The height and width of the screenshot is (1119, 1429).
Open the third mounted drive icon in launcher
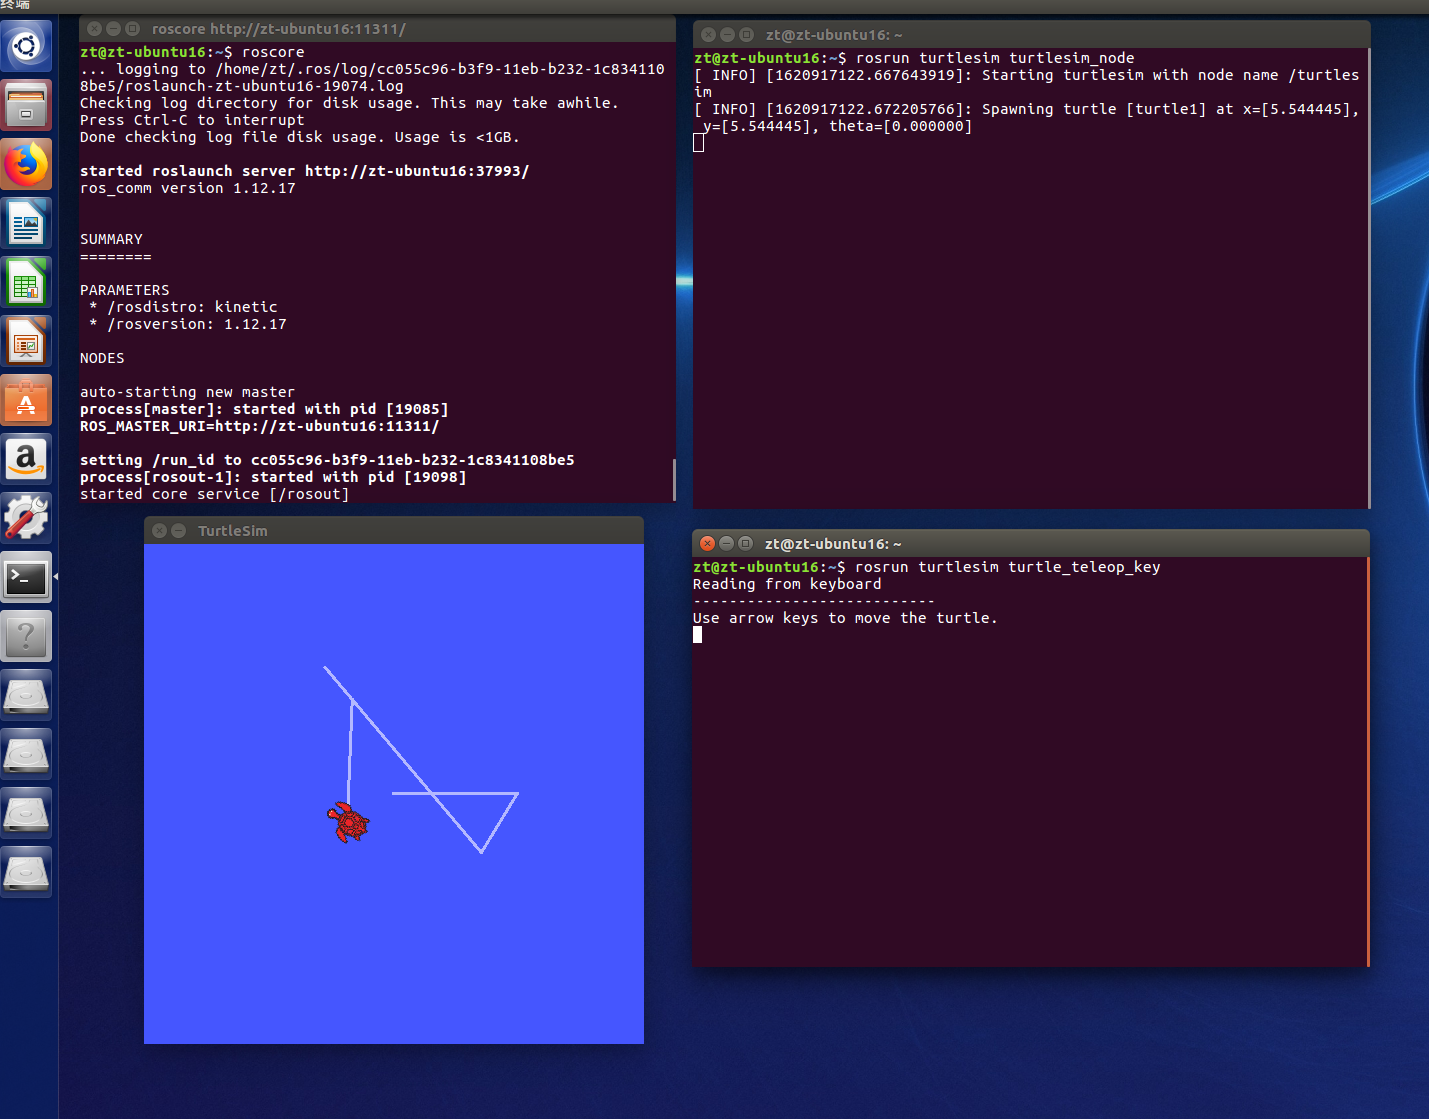26,813
